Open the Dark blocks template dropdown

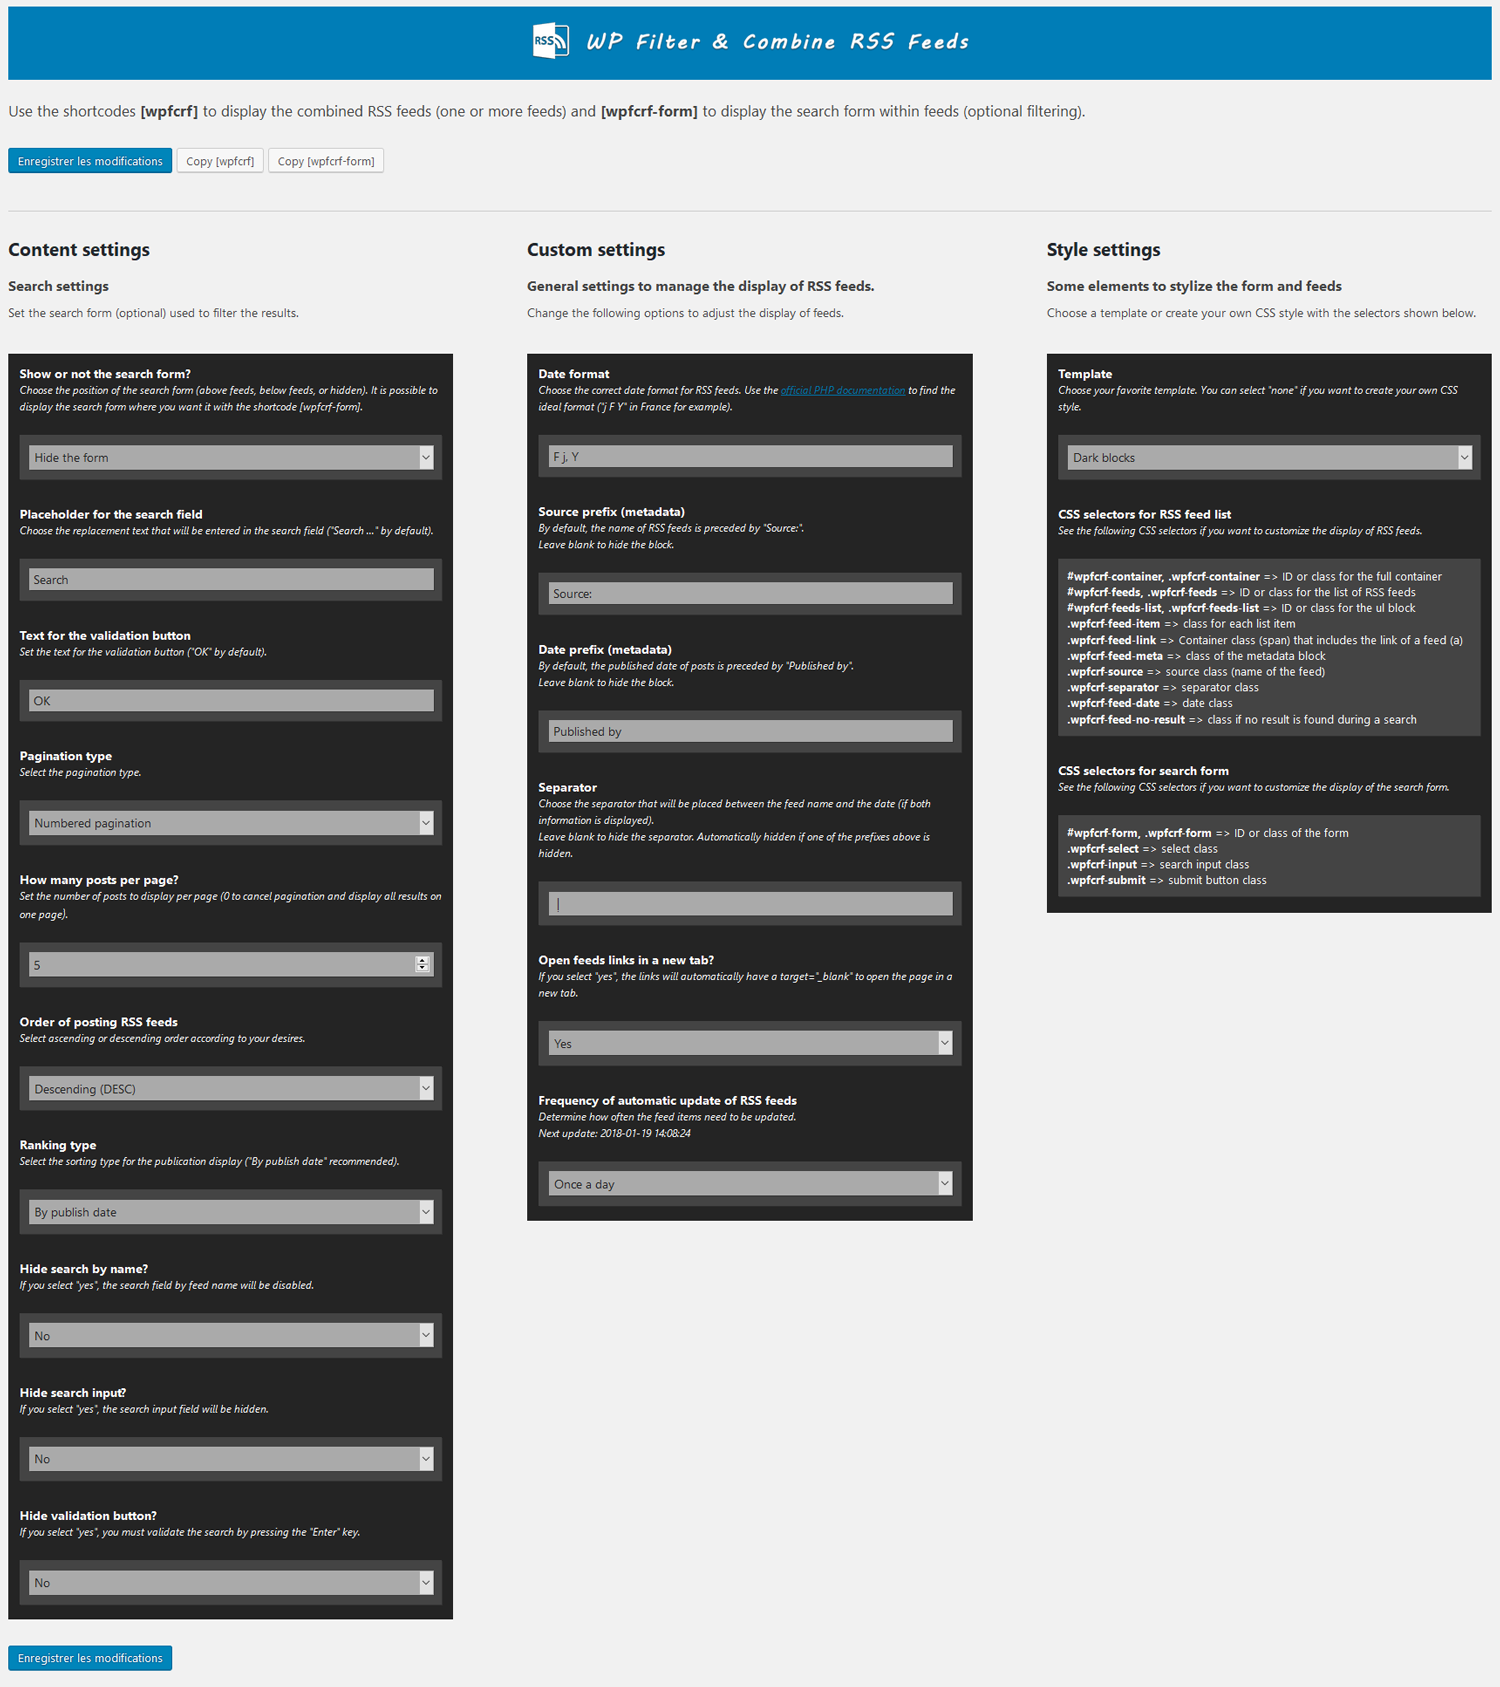[1269, 457]
